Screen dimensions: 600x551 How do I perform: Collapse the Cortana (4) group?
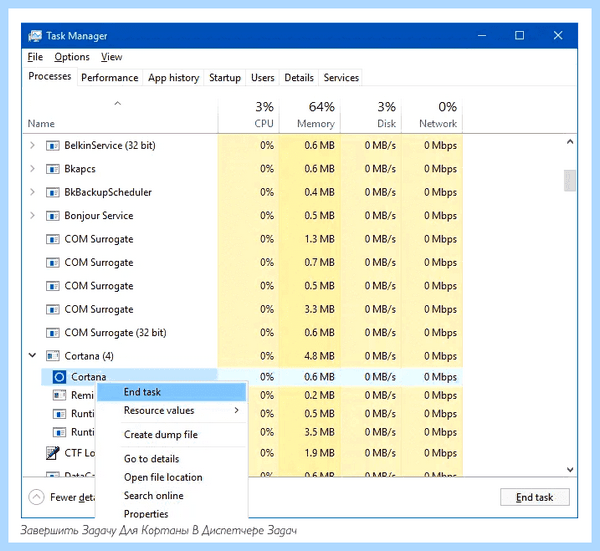33,355
